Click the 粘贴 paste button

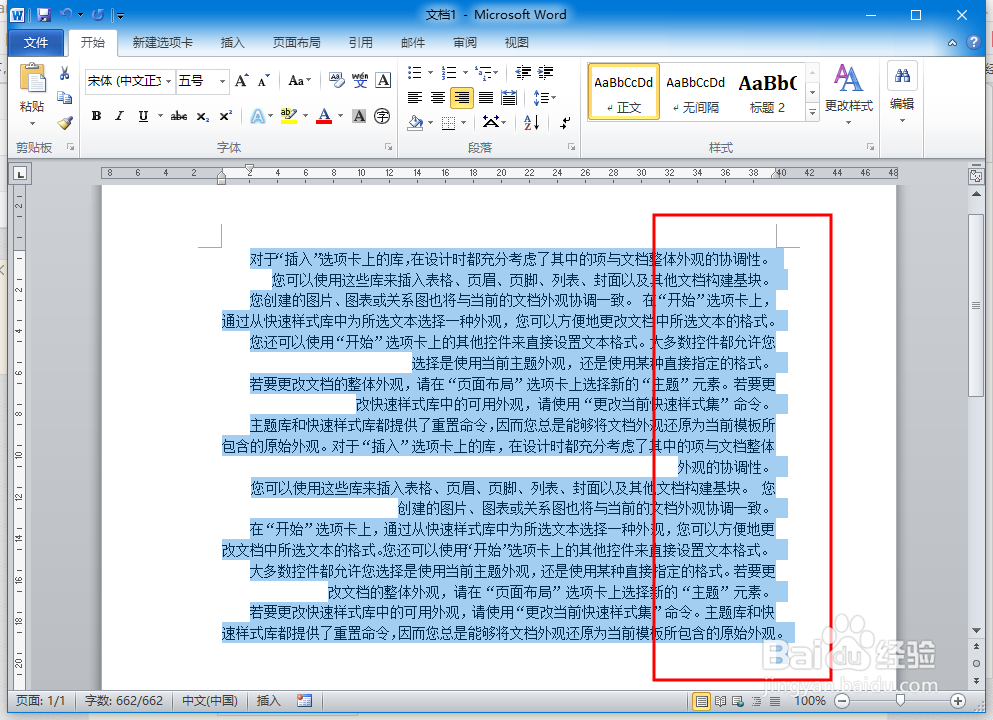click(x=32, y=90)
